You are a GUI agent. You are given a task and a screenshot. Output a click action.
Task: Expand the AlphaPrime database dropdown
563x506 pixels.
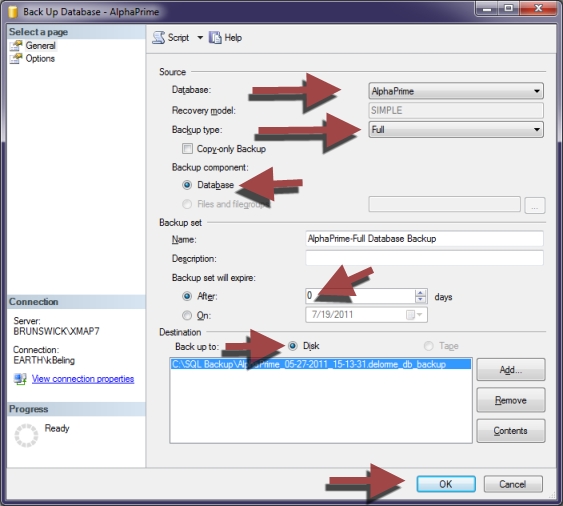point(456,91)
